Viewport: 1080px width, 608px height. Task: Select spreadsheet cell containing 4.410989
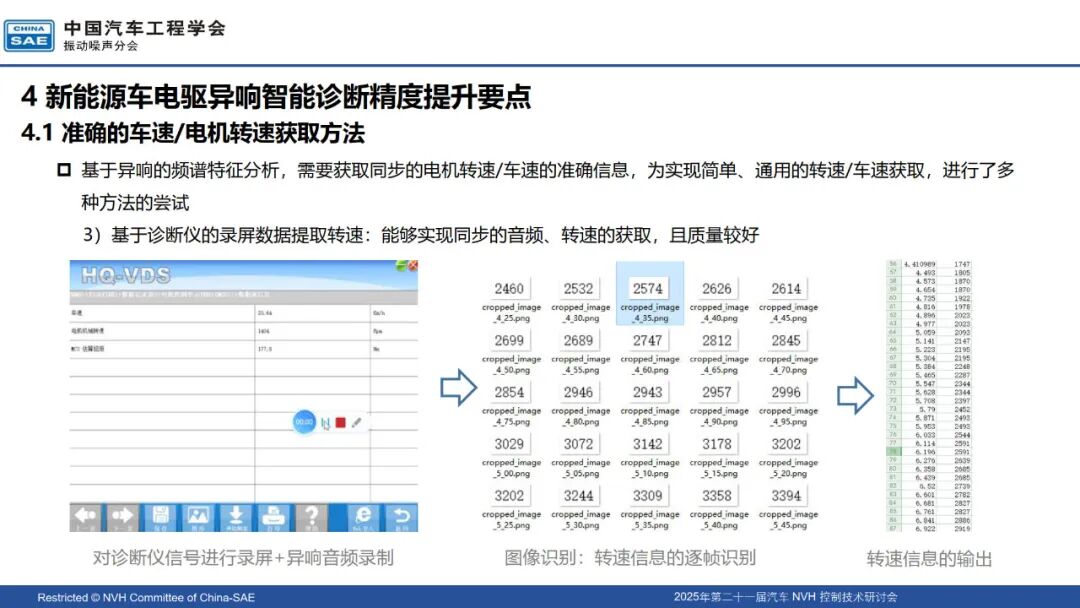tap(920, 264)
